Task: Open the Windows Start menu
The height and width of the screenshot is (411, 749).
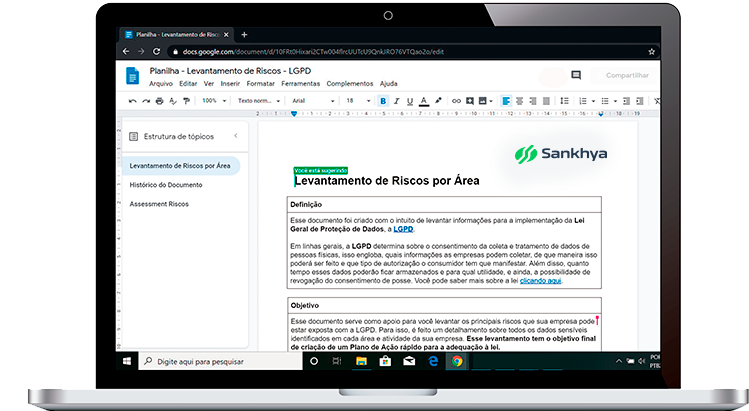Action: 127,361
